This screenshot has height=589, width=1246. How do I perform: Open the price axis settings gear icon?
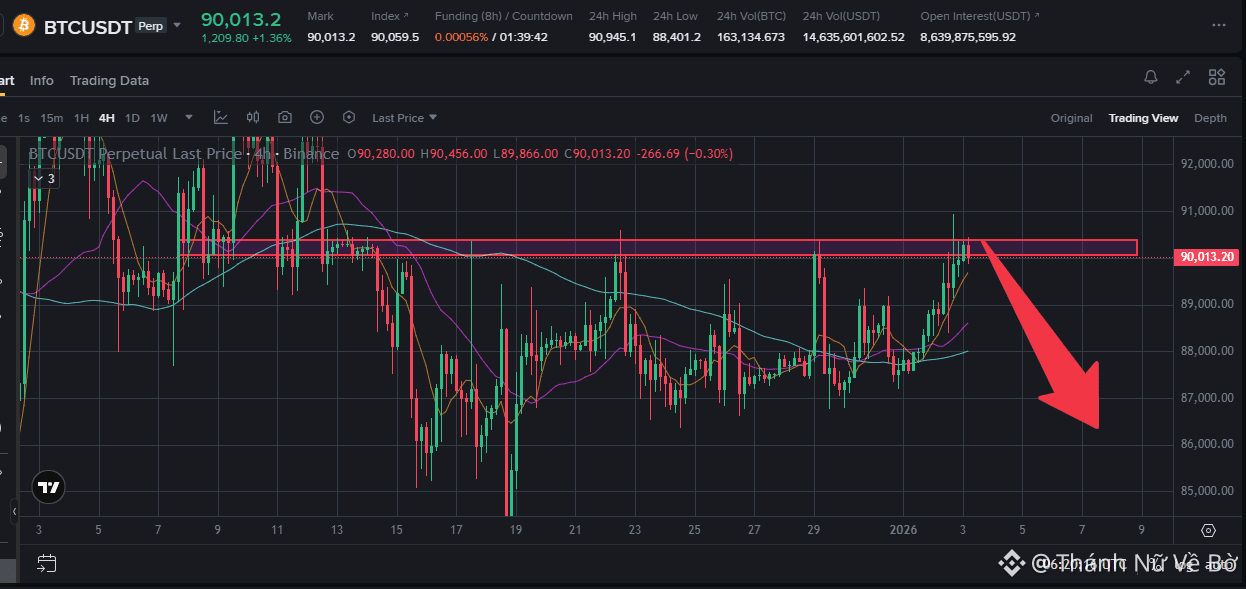click(1208, 530)
